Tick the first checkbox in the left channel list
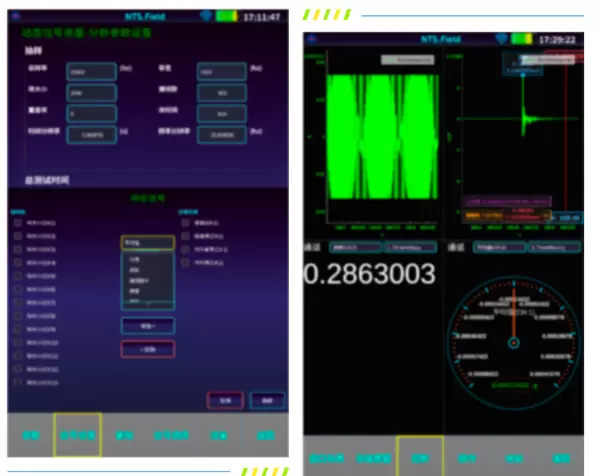 pyautogui.click(x=17, y=223)
